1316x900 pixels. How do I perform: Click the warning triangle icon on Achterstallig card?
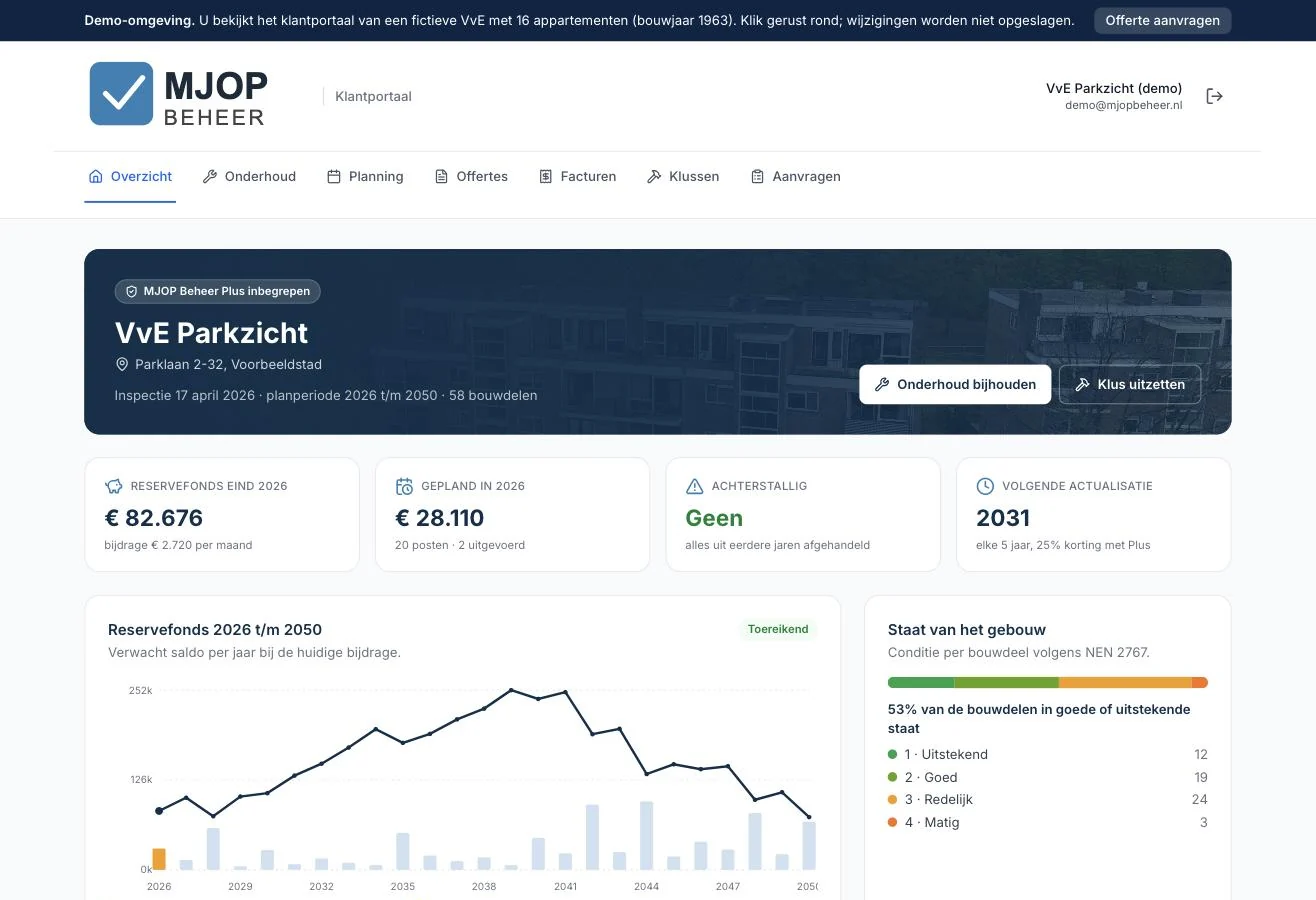[694, 486]
